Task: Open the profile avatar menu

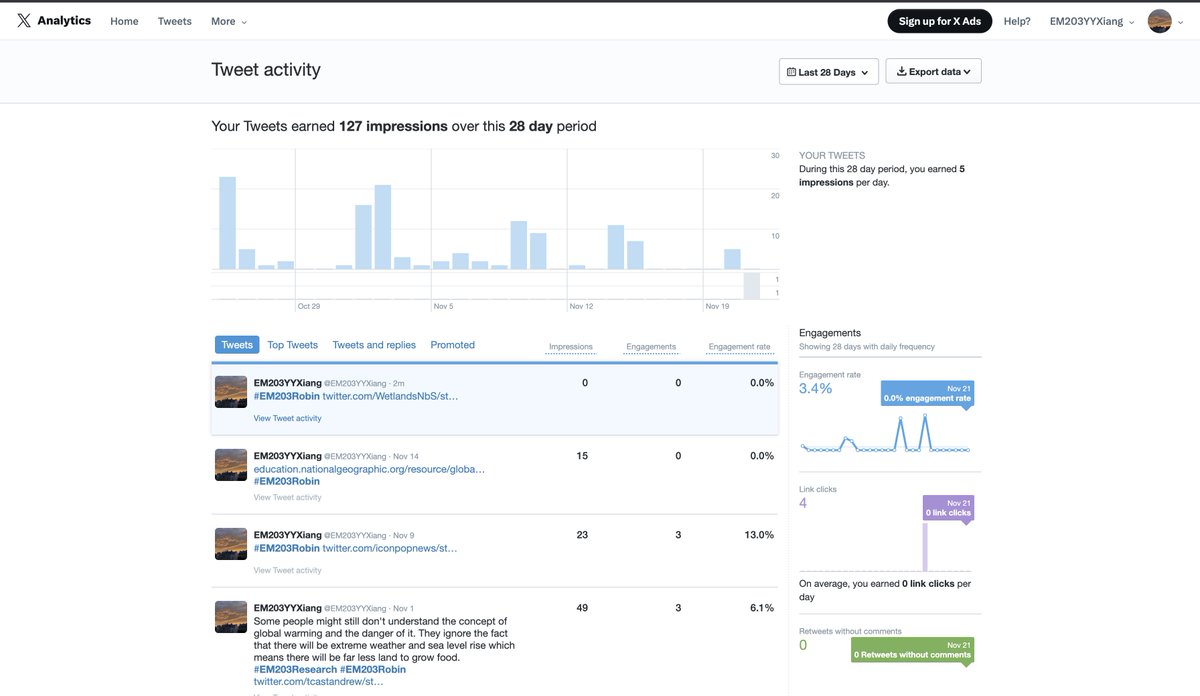Action: [1165, 21]
